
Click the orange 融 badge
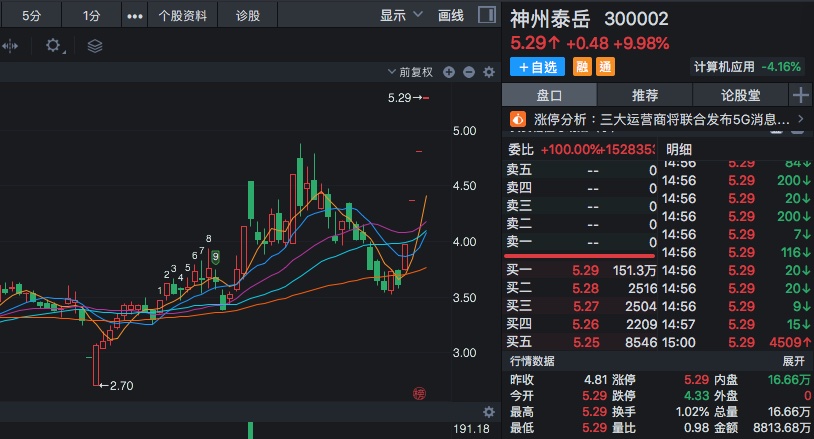click(x=582, y=67)
